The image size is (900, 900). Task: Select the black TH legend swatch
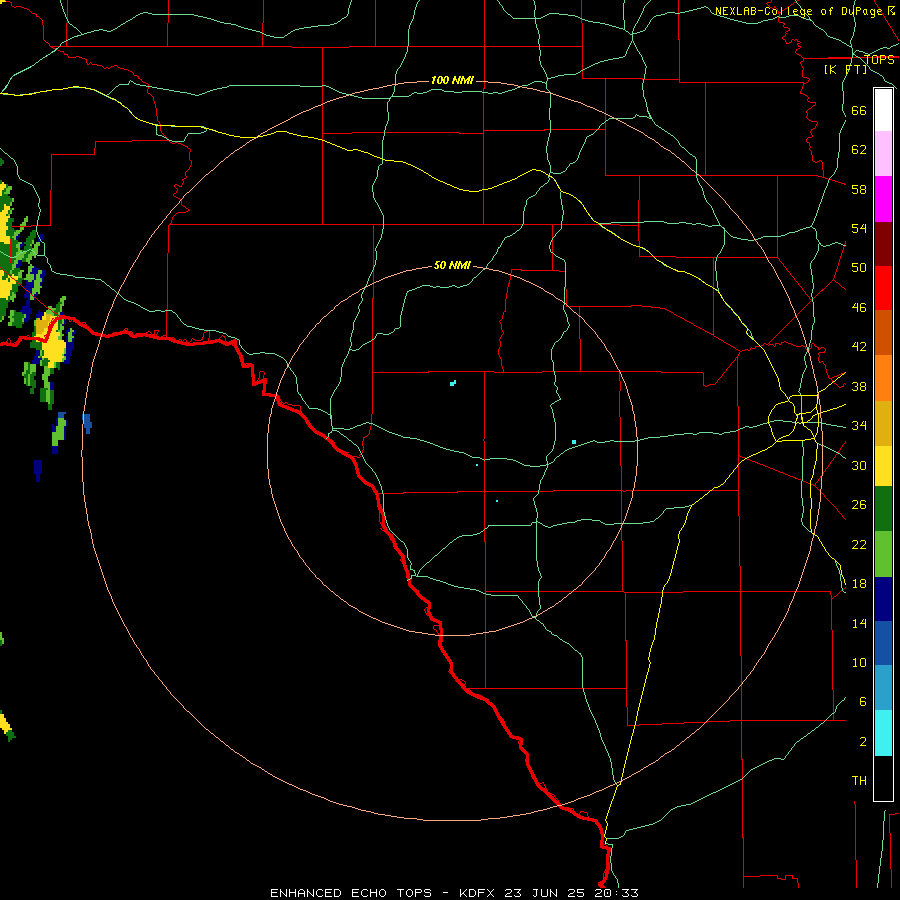[x=883, y=778]
